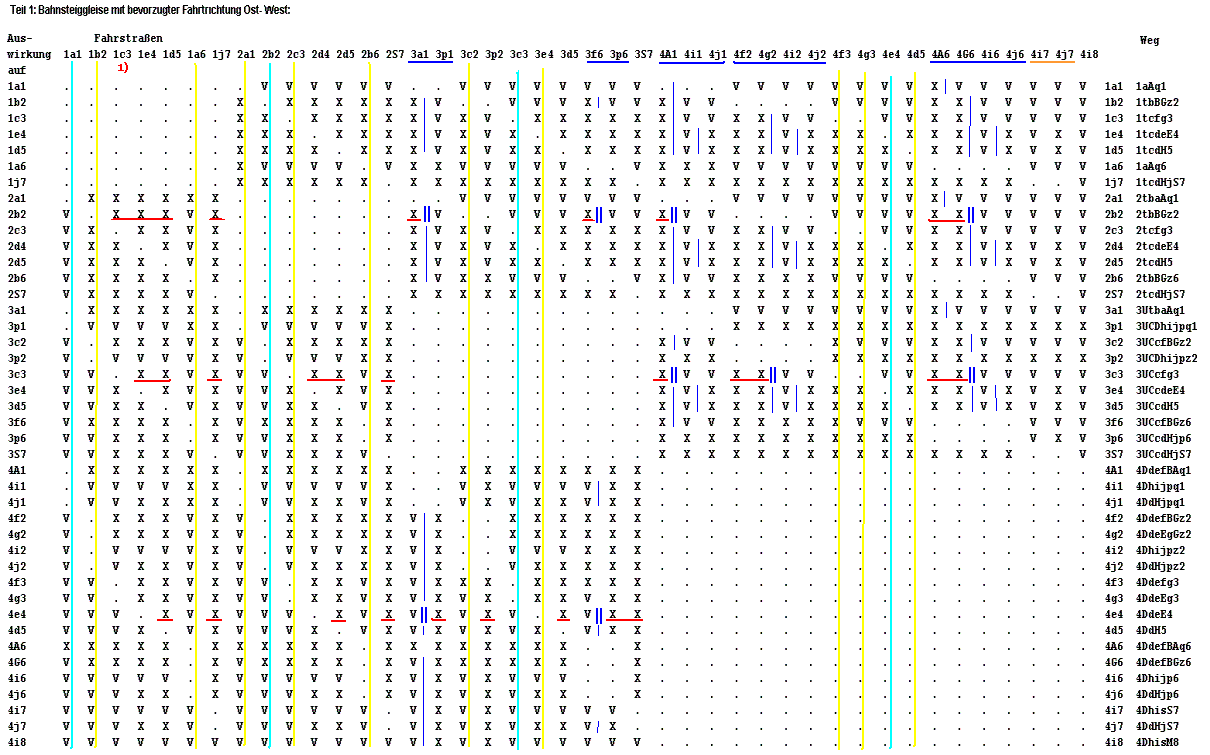The width and height of the screenshot is (1210, 755).
Task: Click the top column header '4f2'
Action: click(743, 54)
